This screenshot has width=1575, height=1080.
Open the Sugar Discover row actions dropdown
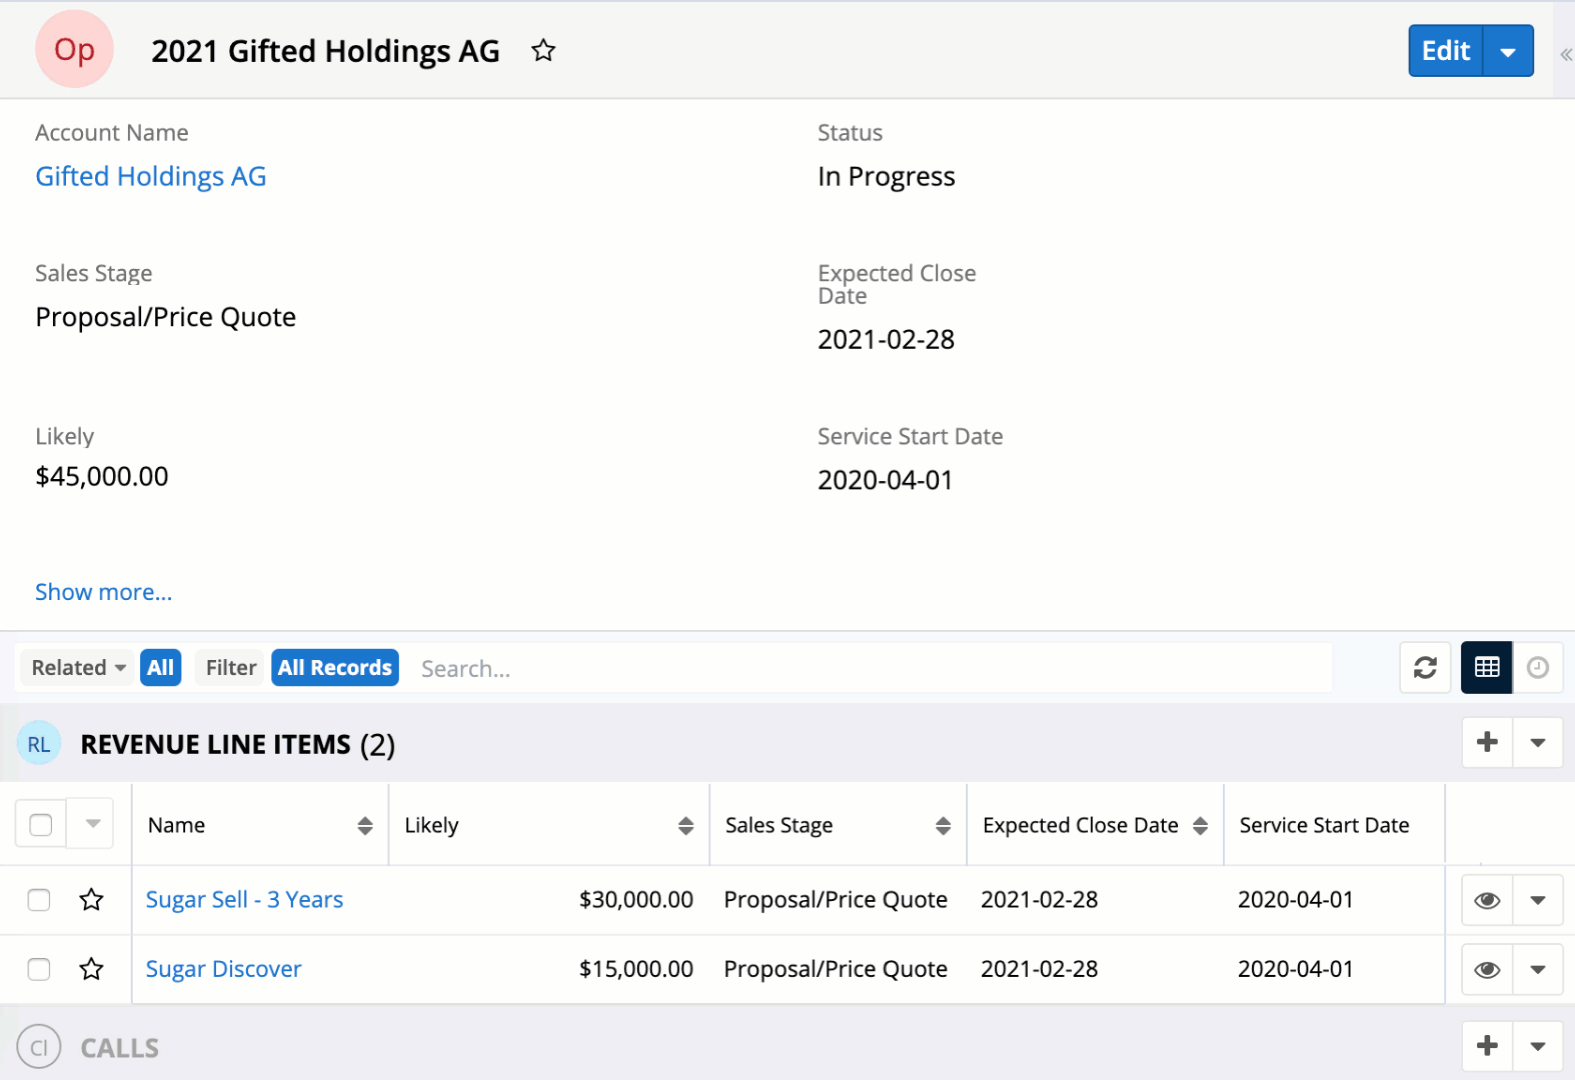pyautogui.click(x=1538, y=970)
